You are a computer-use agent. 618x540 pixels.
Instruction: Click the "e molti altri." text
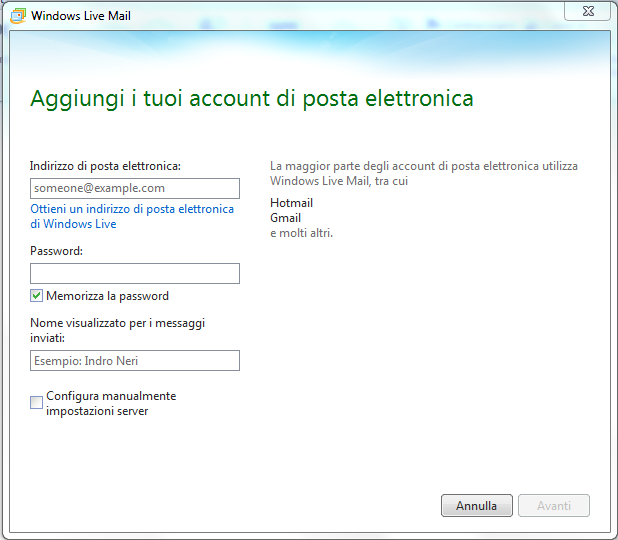click(301, 233)
